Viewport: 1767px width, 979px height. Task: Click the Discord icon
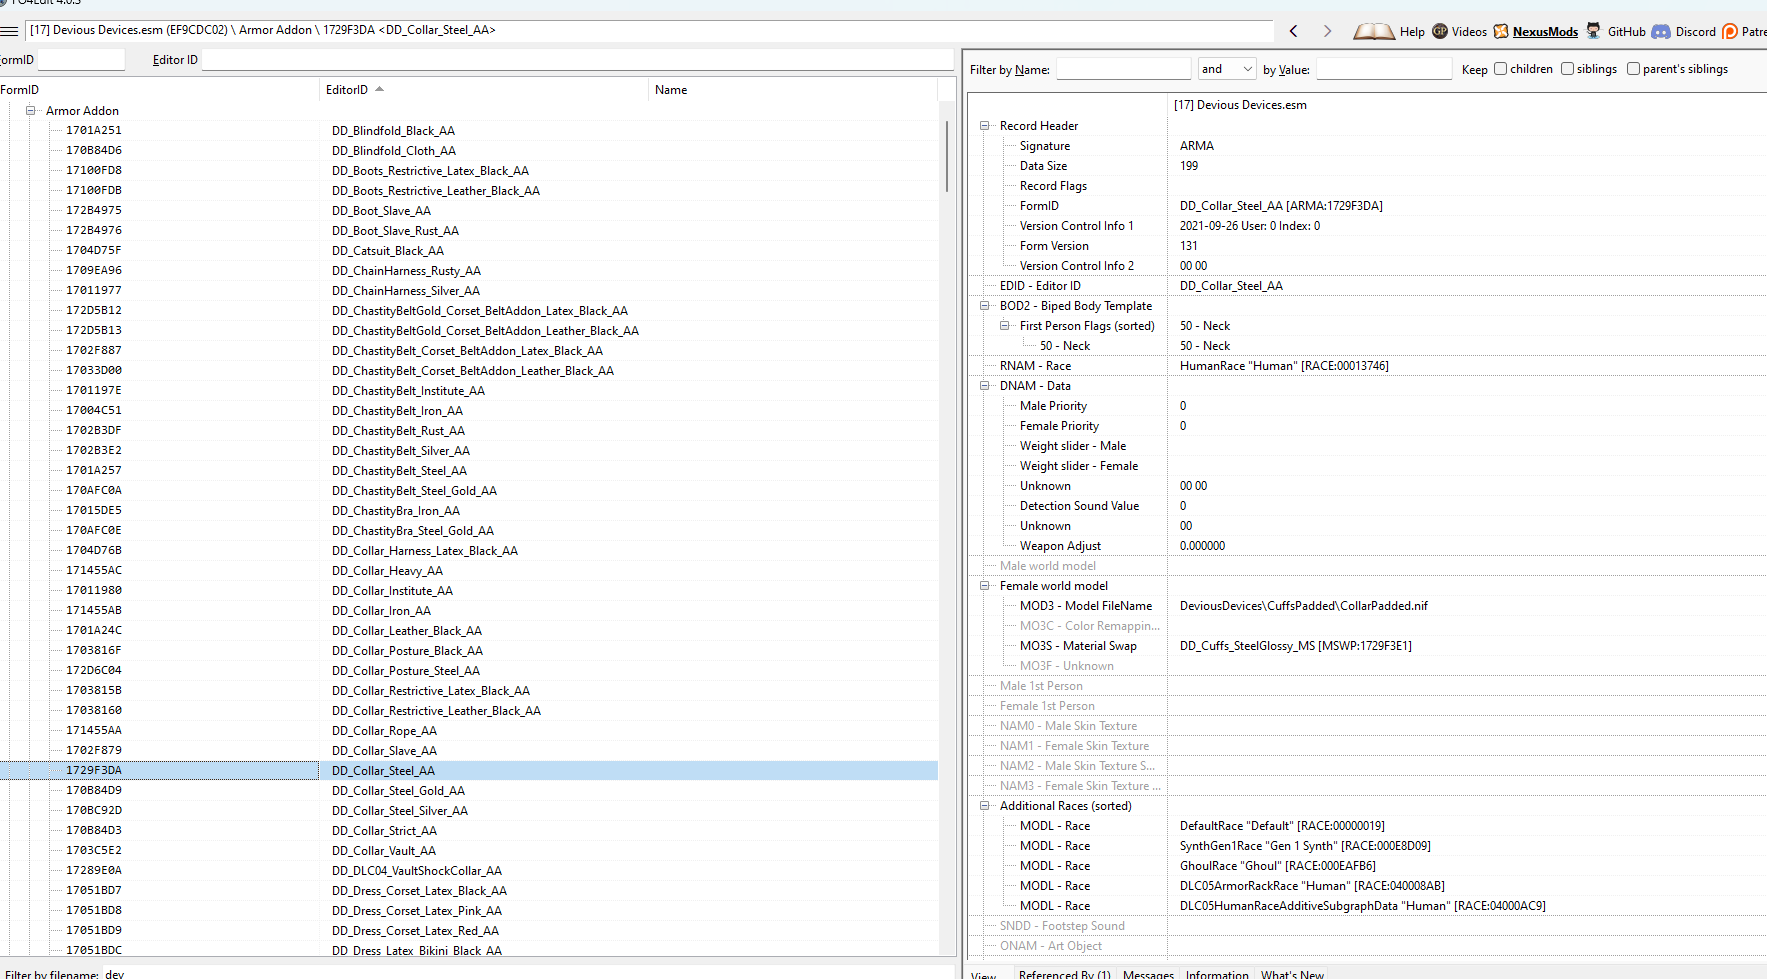pos(1661,31)
